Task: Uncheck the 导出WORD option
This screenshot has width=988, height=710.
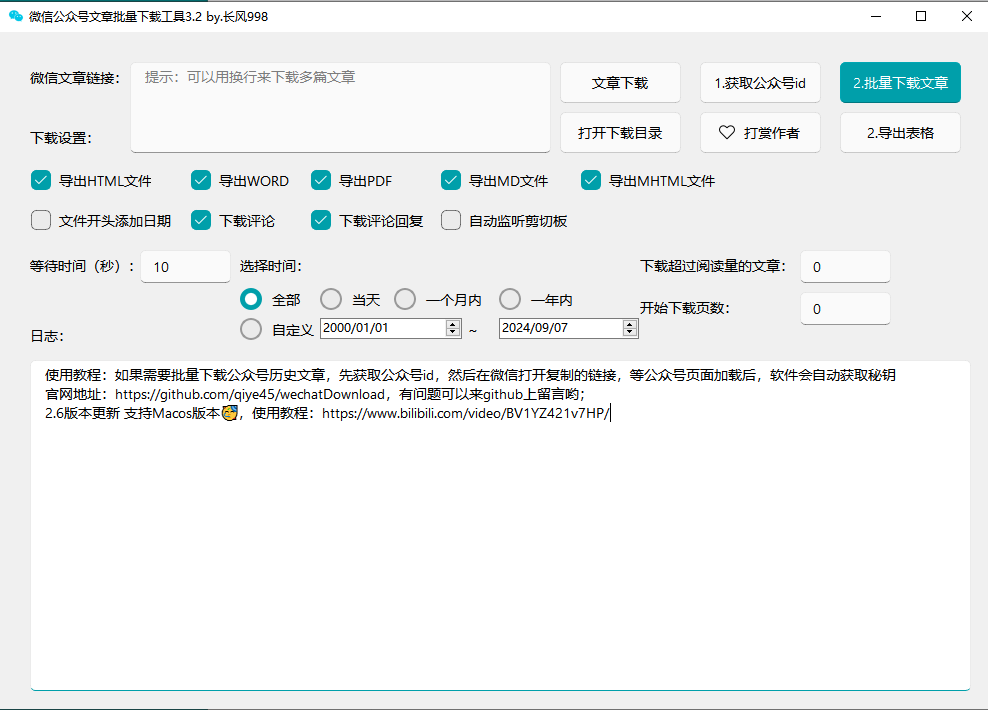Action: click(199, 180)
